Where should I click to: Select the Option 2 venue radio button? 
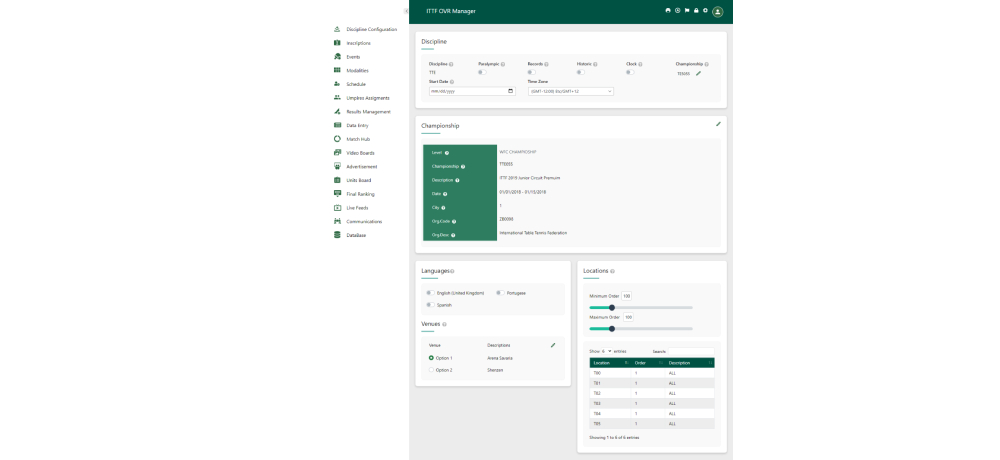(x=431, y=370)
